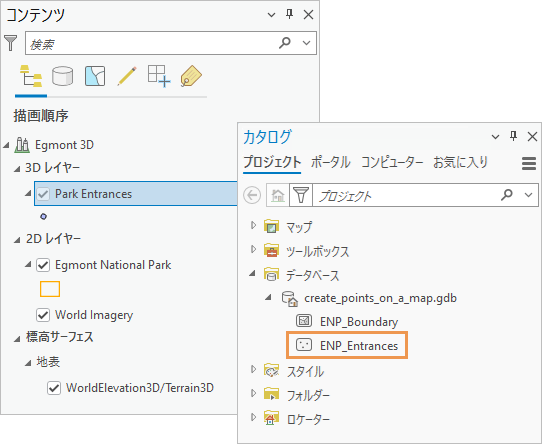The image size is (542, 444).
Task: Collapse create_points_on_a_map.gdb node
Action: coord(269,297)
